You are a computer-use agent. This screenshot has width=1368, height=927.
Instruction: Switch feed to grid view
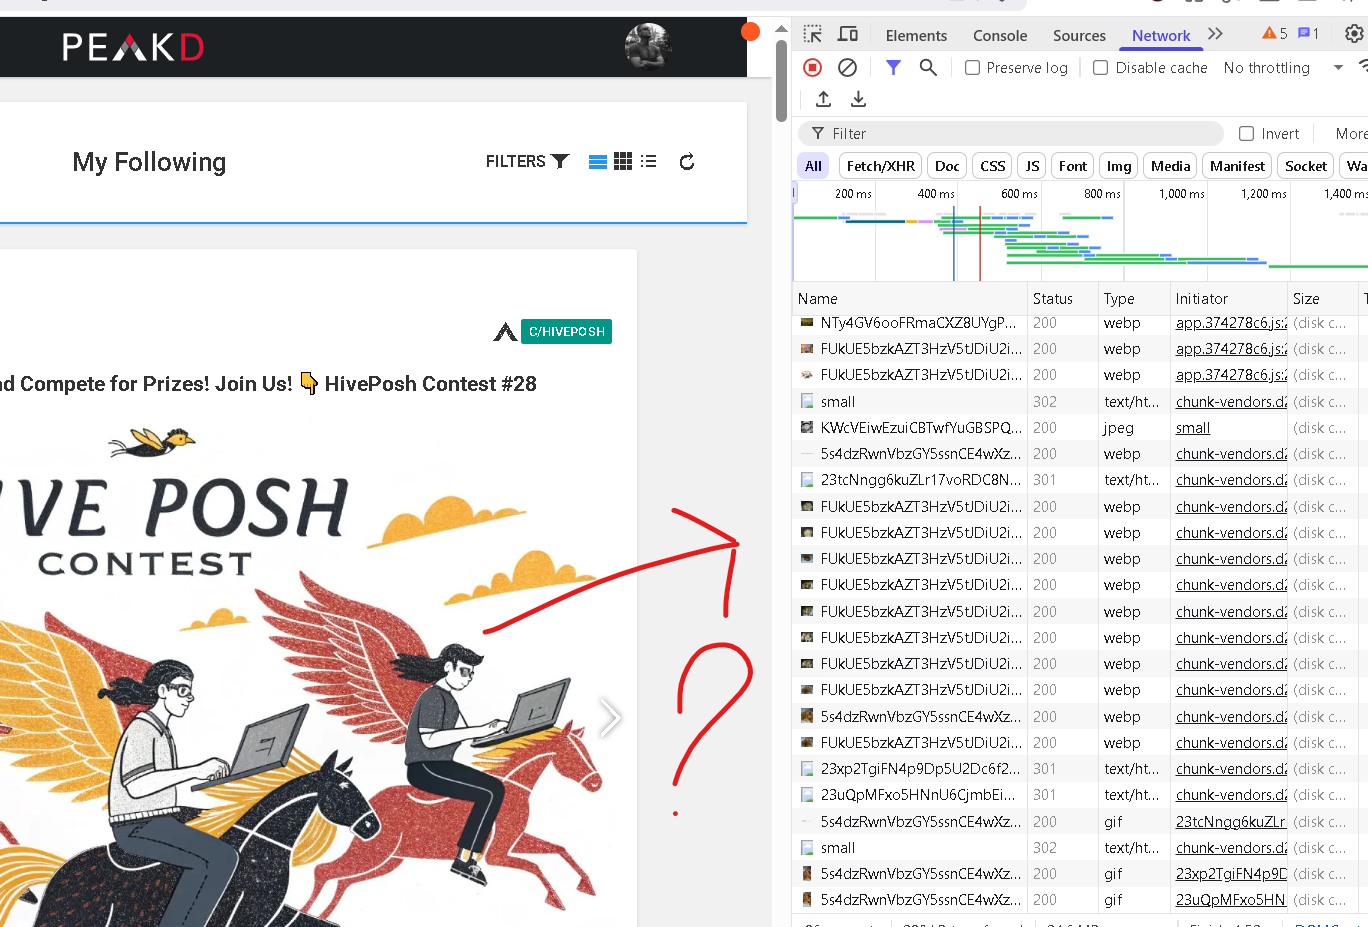pos(622,161)
